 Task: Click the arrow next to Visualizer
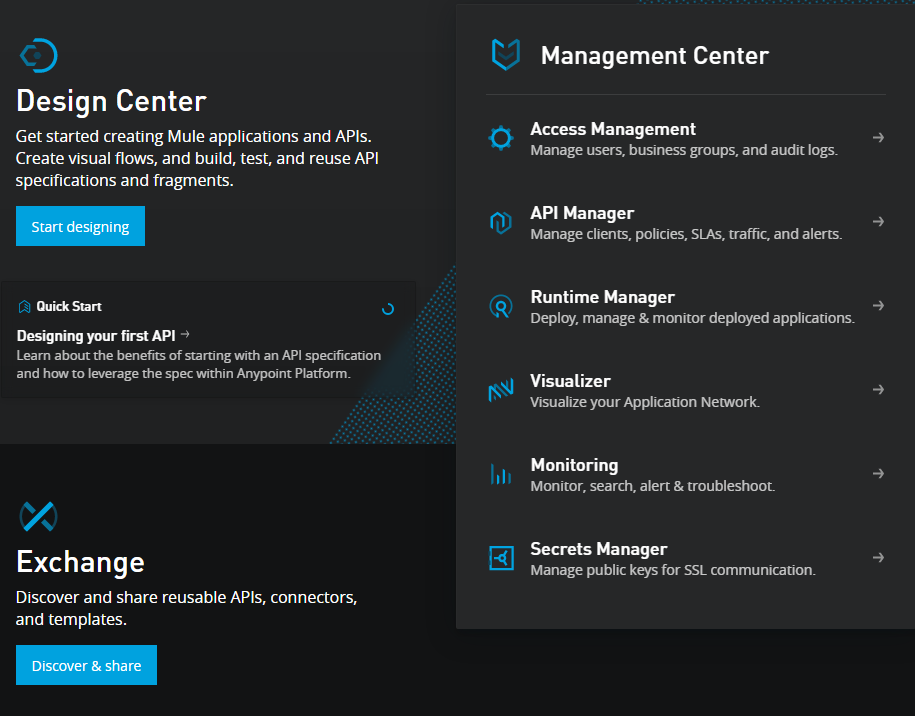(x=878, y=390)
